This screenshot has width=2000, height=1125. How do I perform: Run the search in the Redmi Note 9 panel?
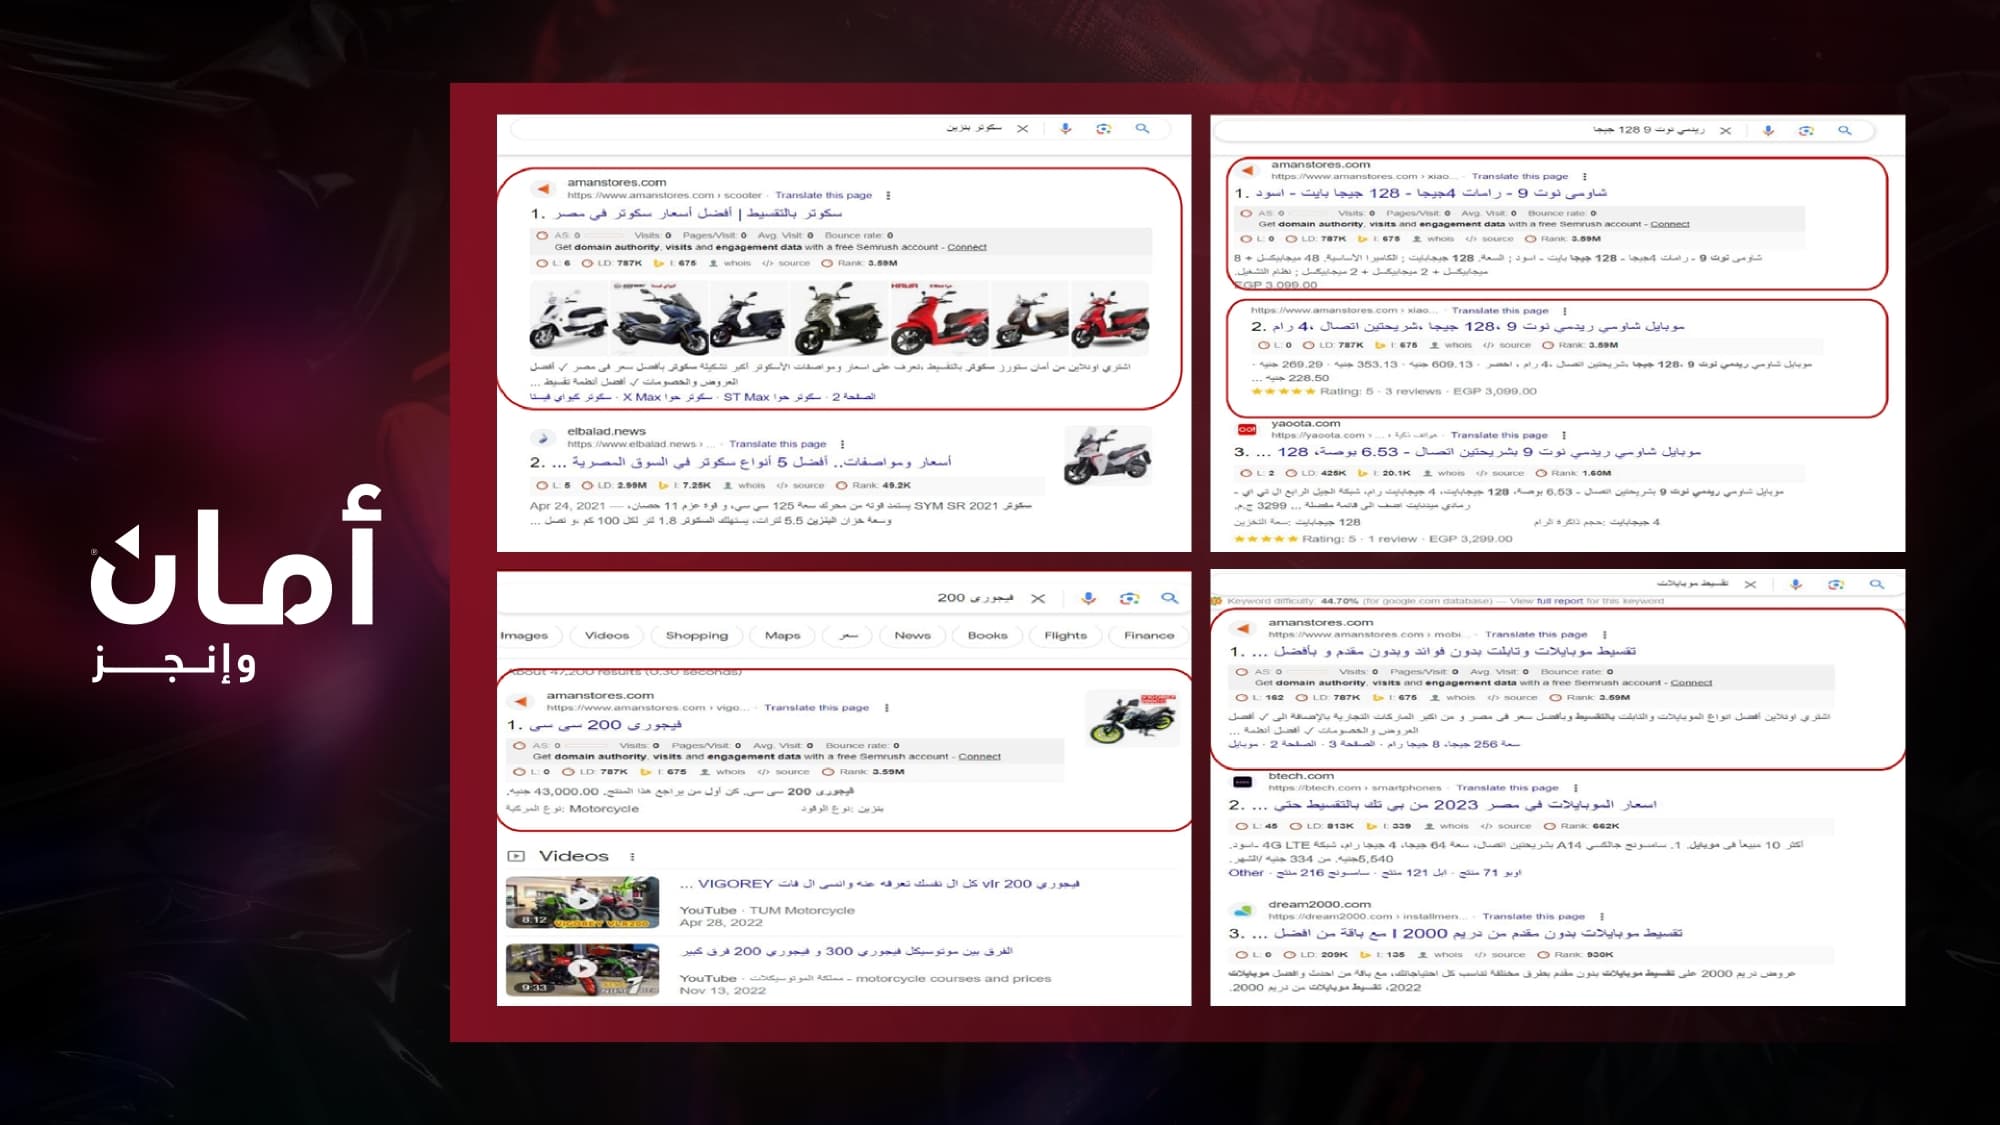[x=1845, y=131]
